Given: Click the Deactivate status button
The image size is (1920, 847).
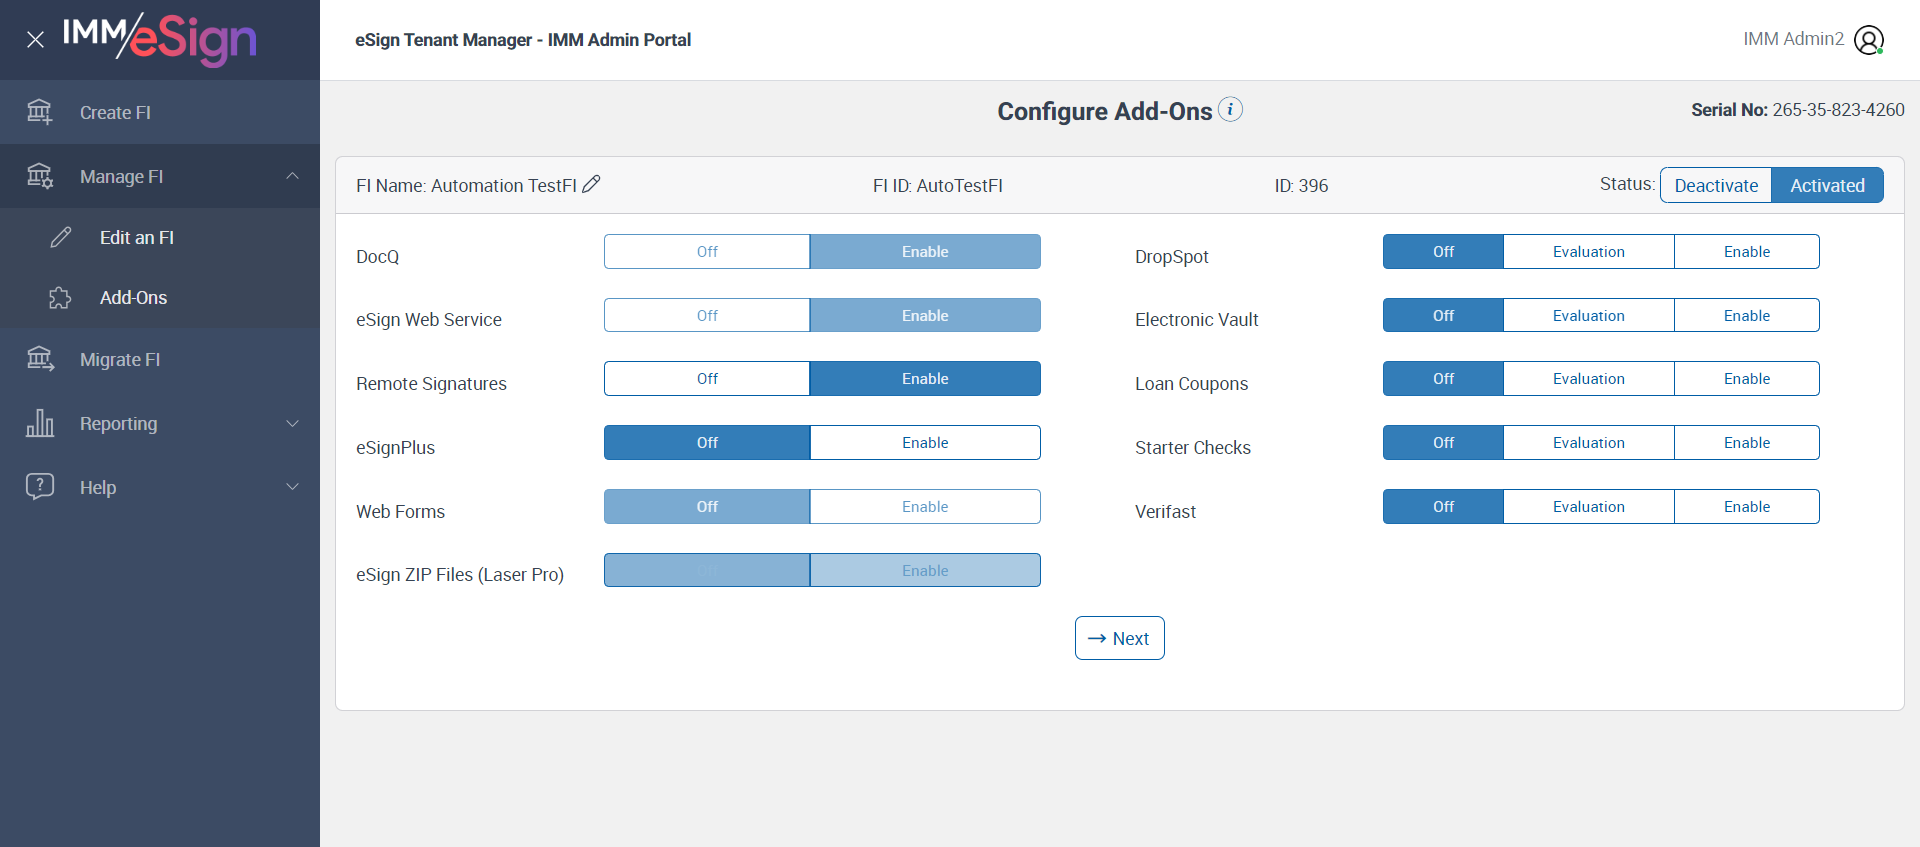Looking at the screenshot, I should pyautogui.click(x=1716, y=185).
